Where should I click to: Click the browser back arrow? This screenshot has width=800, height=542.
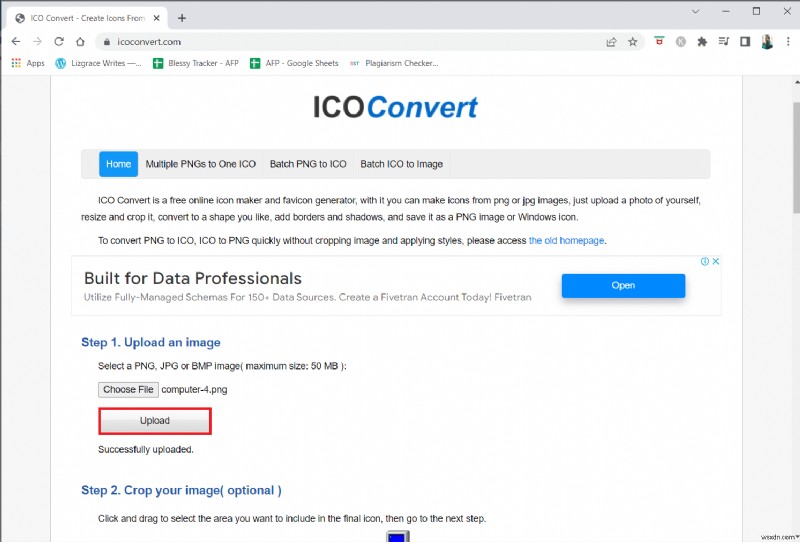click(15, 42)
